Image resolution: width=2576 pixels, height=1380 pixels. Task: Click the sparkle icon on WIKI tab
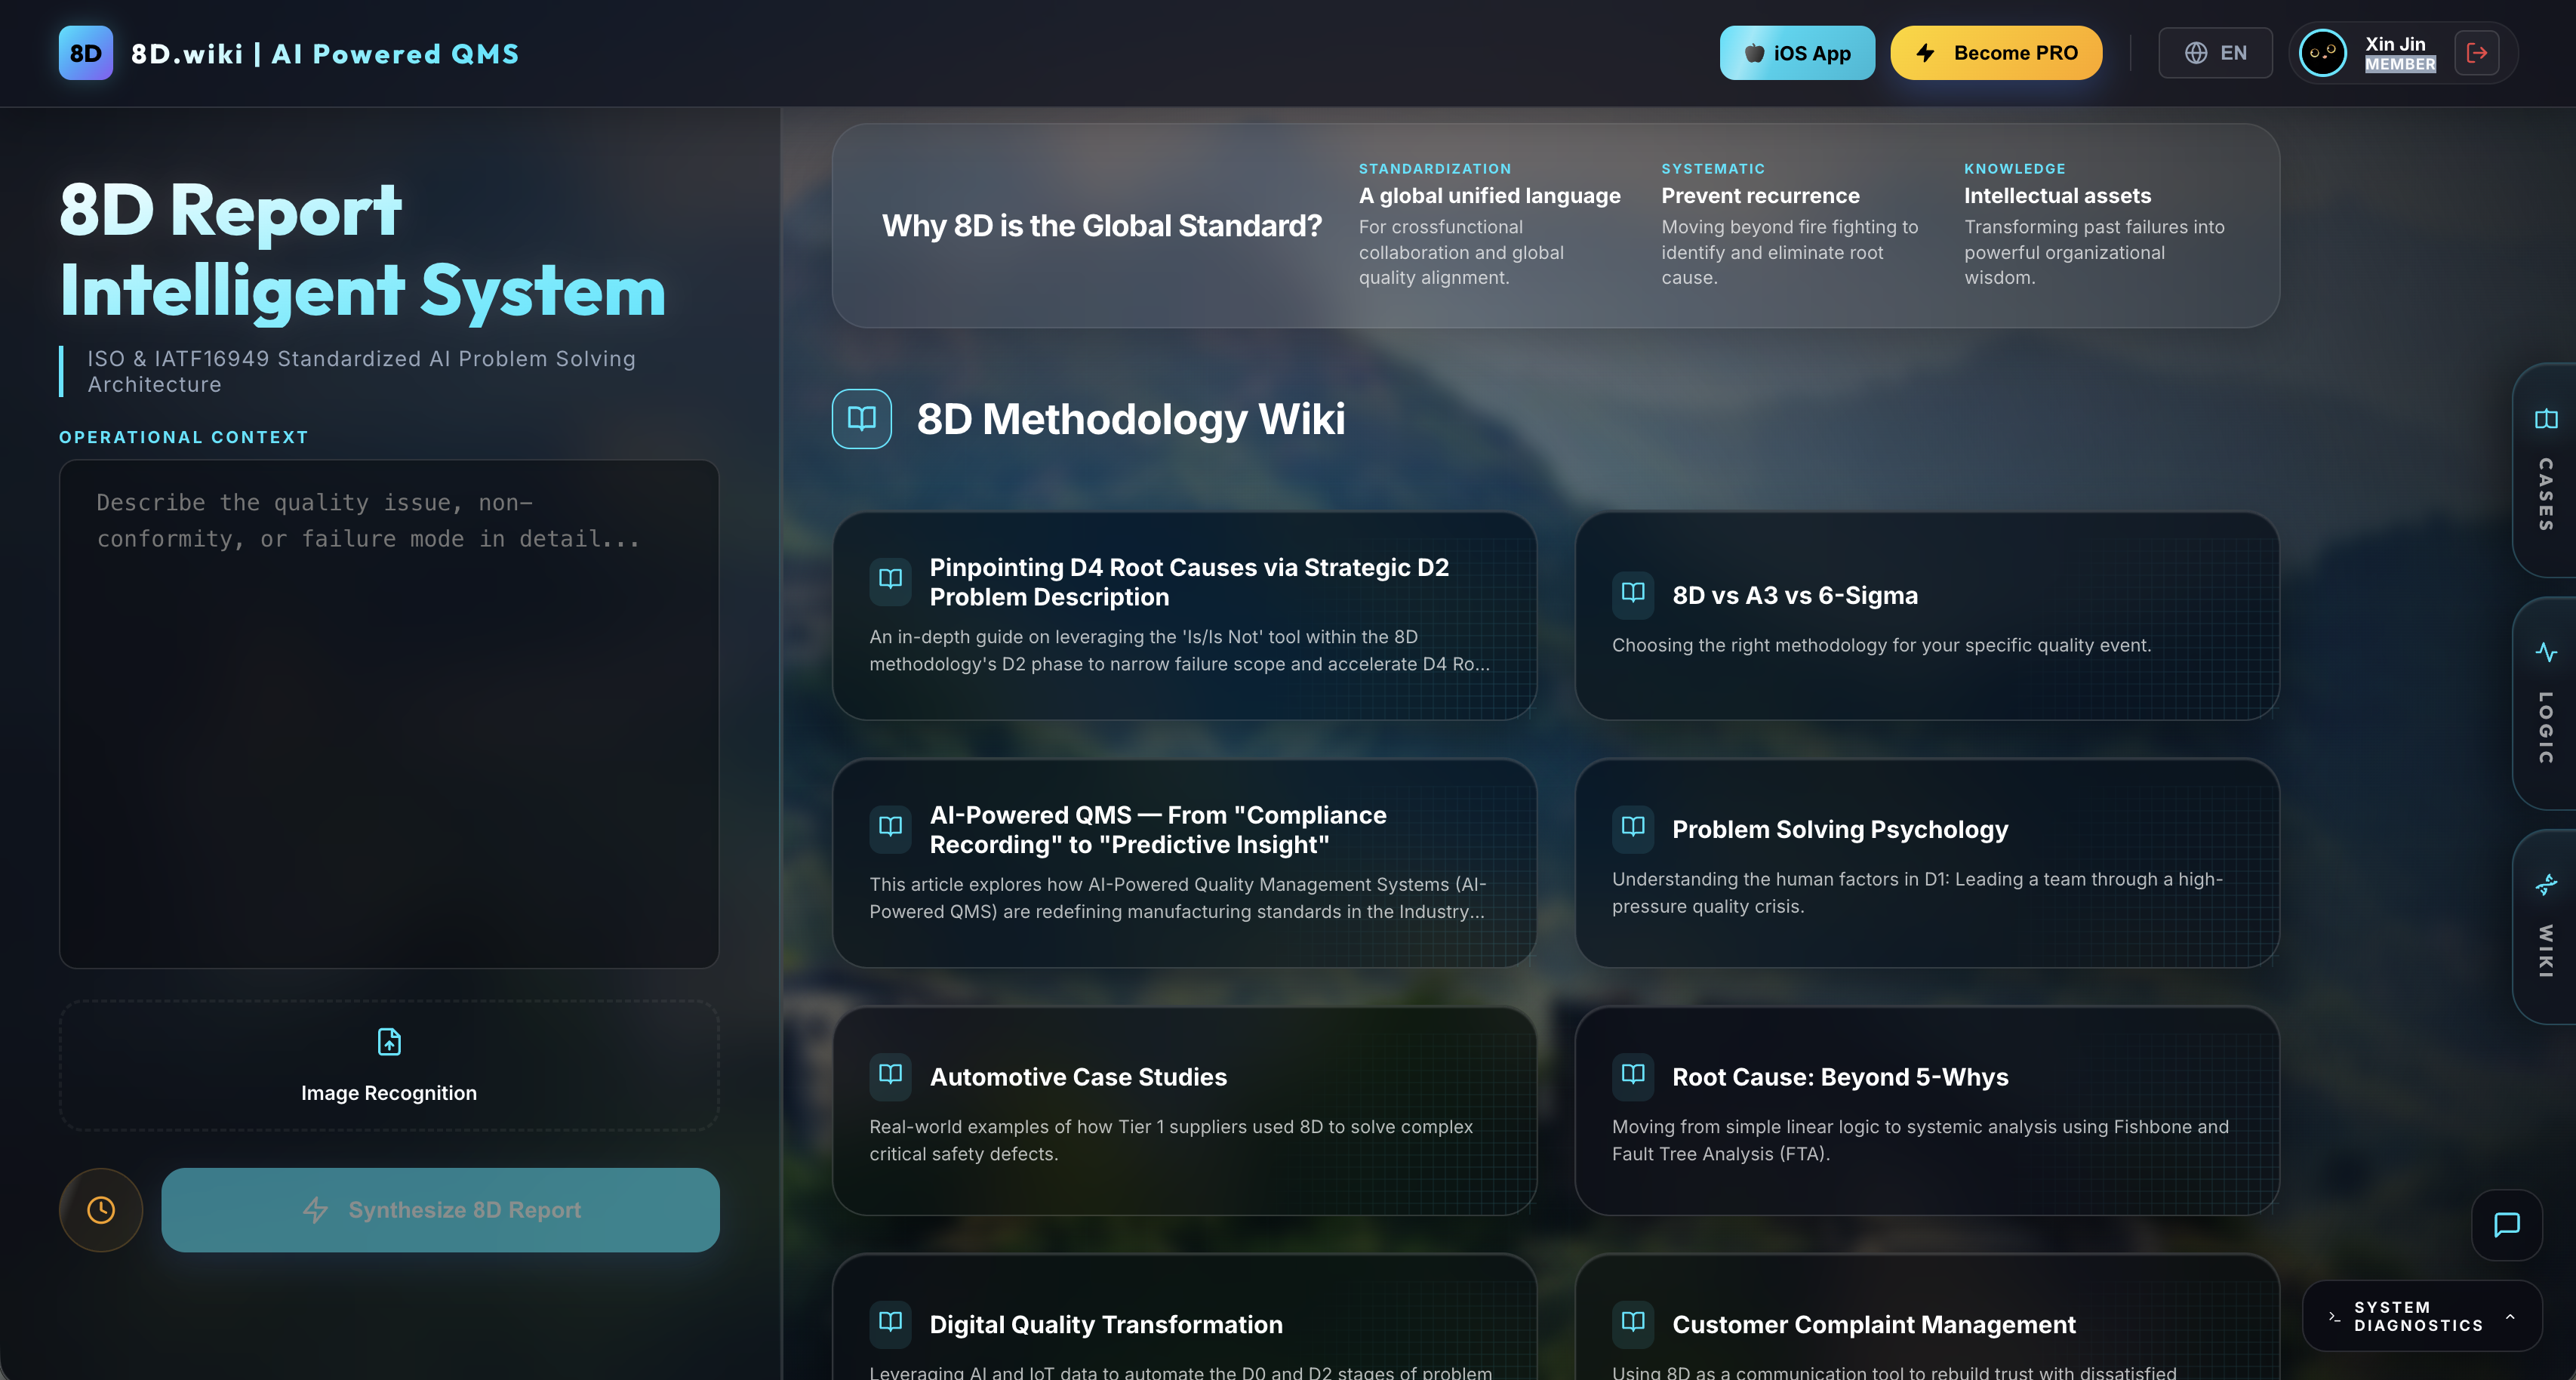point(2546,884)
